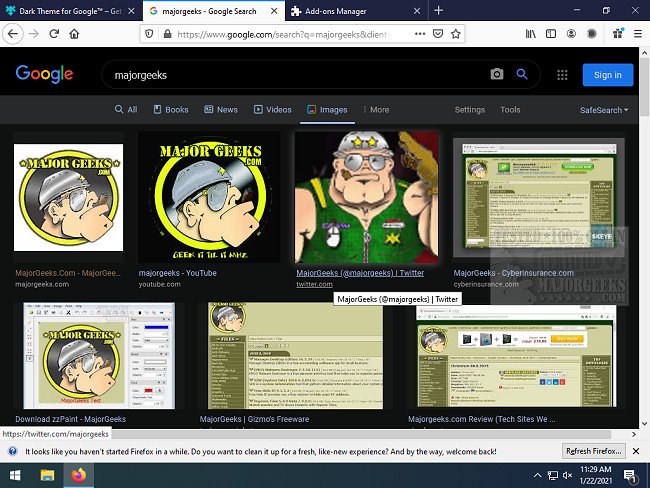
Task: Open MajorGeeks - CyberInsurance.com link
Action: pos(514,273)
